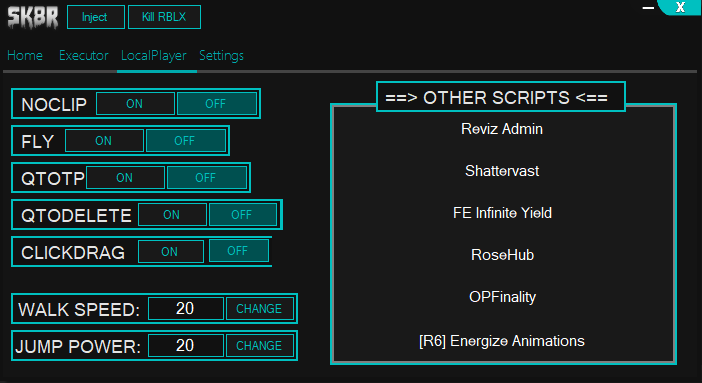Run the [R6] Energize Animations script
Viewport: 702px width, 383px height.
pos(502,341)
